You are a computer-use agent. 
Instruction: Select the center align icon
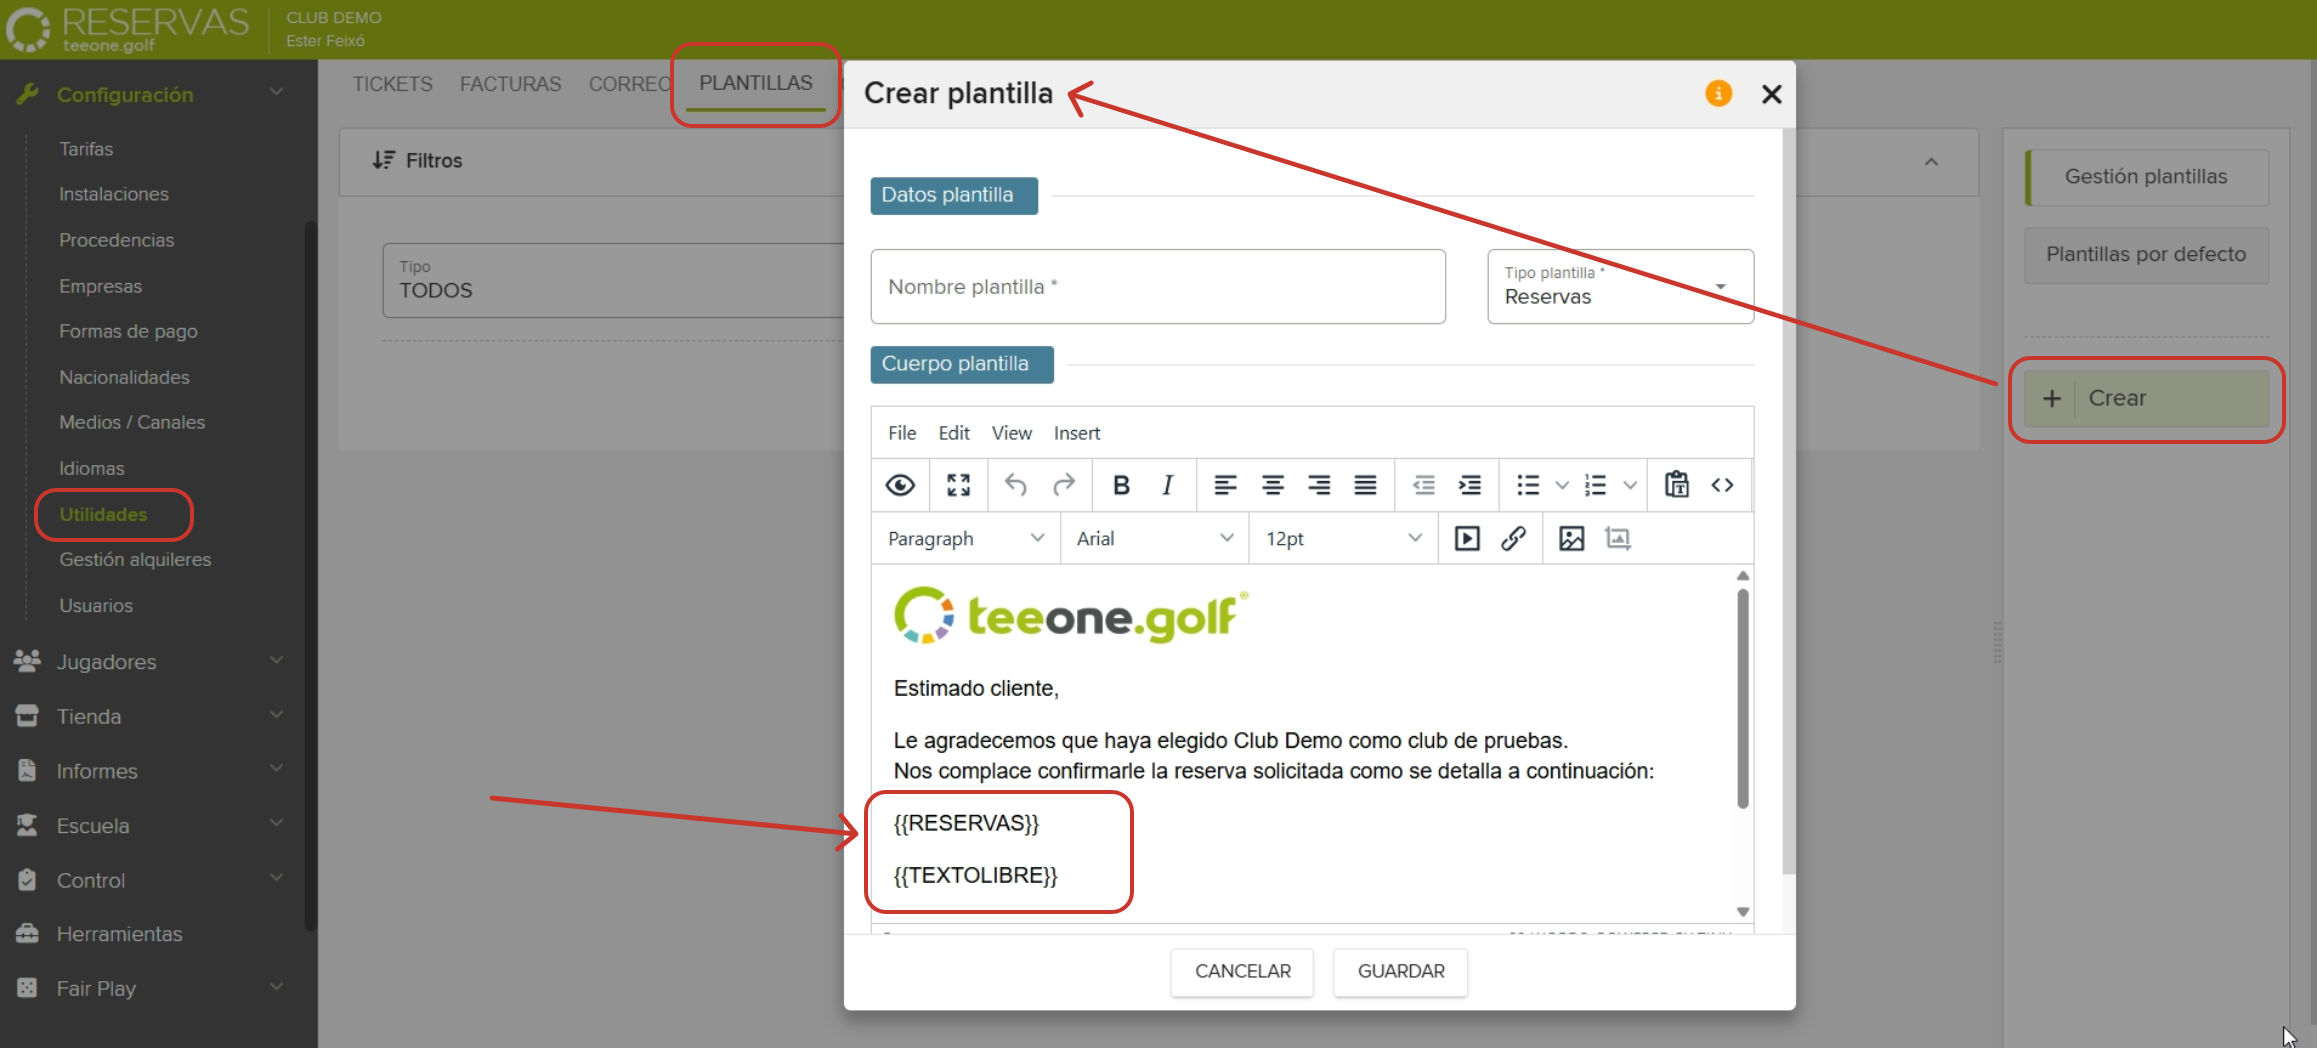(x=1272, y=485)
